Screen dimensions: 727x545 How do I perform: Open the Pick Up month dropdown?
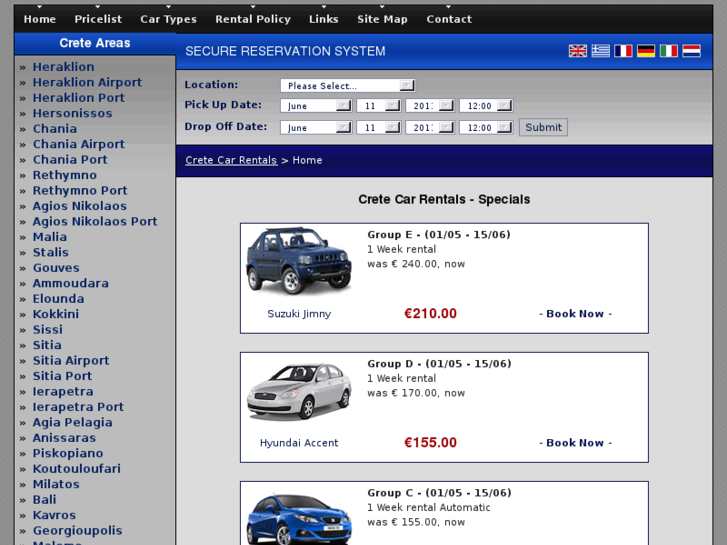(316, 106)
